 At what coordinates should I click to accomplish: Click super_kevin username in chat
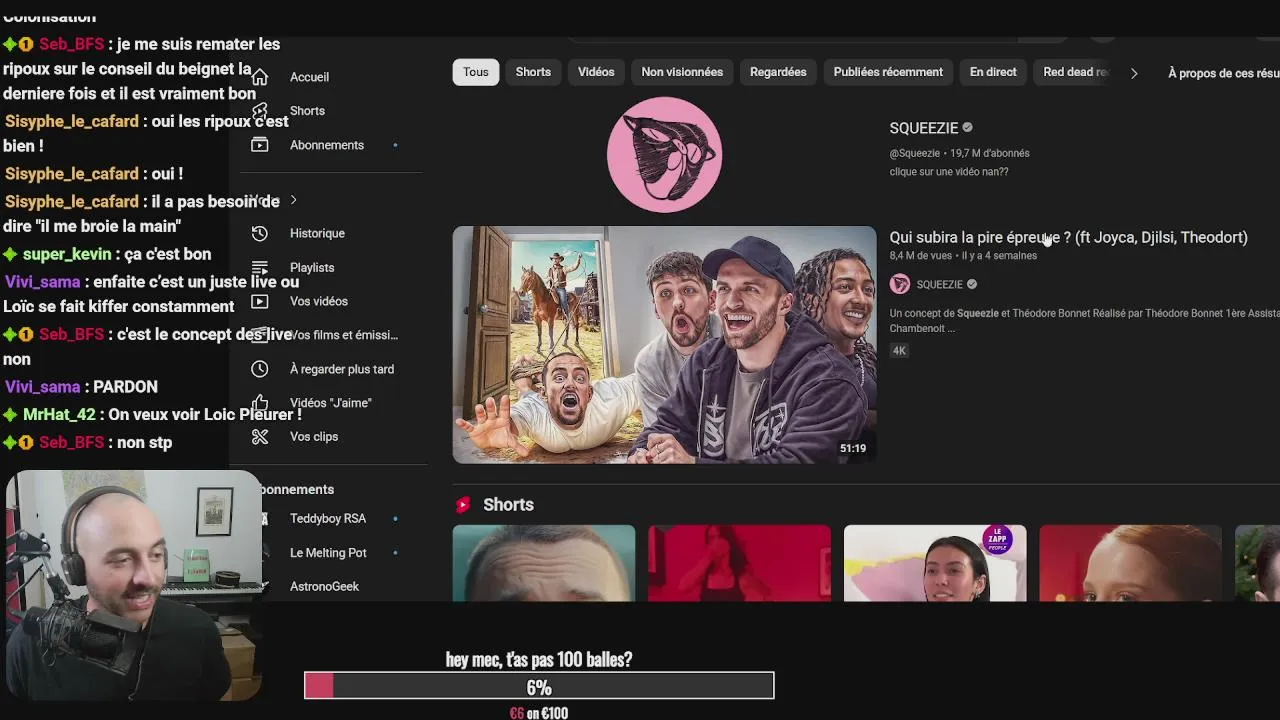coord(67,255)
